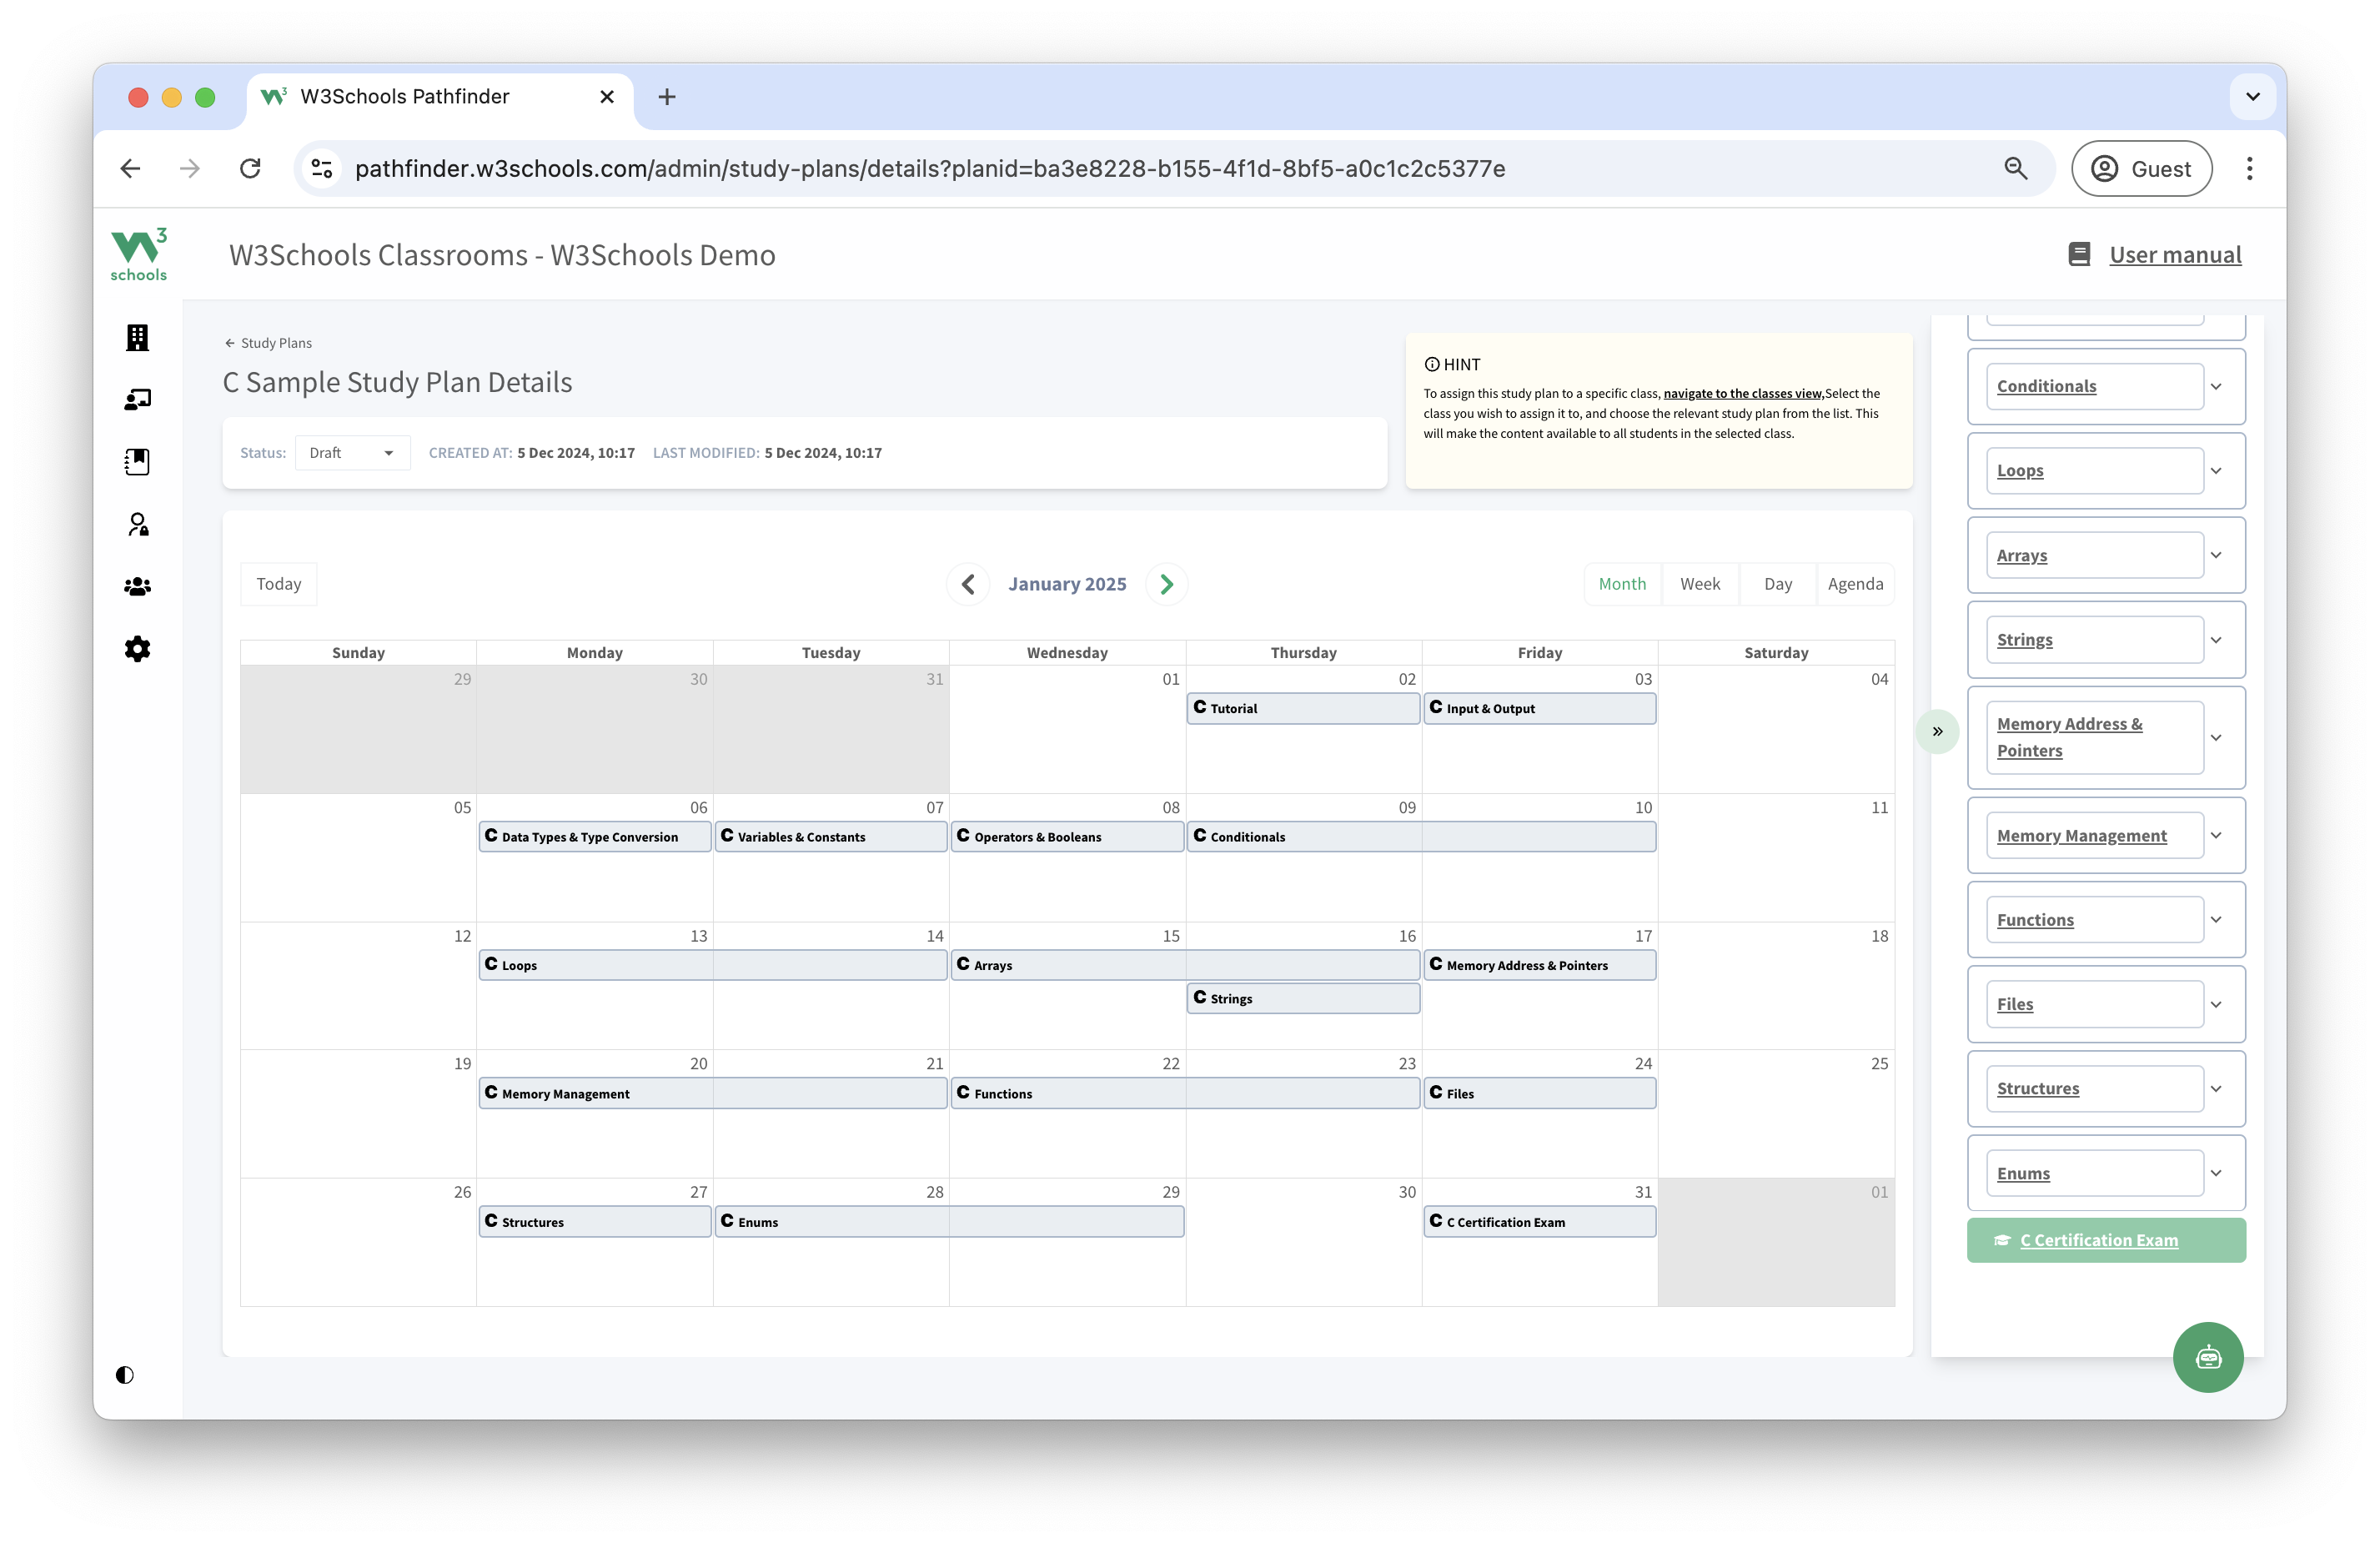
Task: Expand the Enums module chevron
Action: (2216, 1173)
